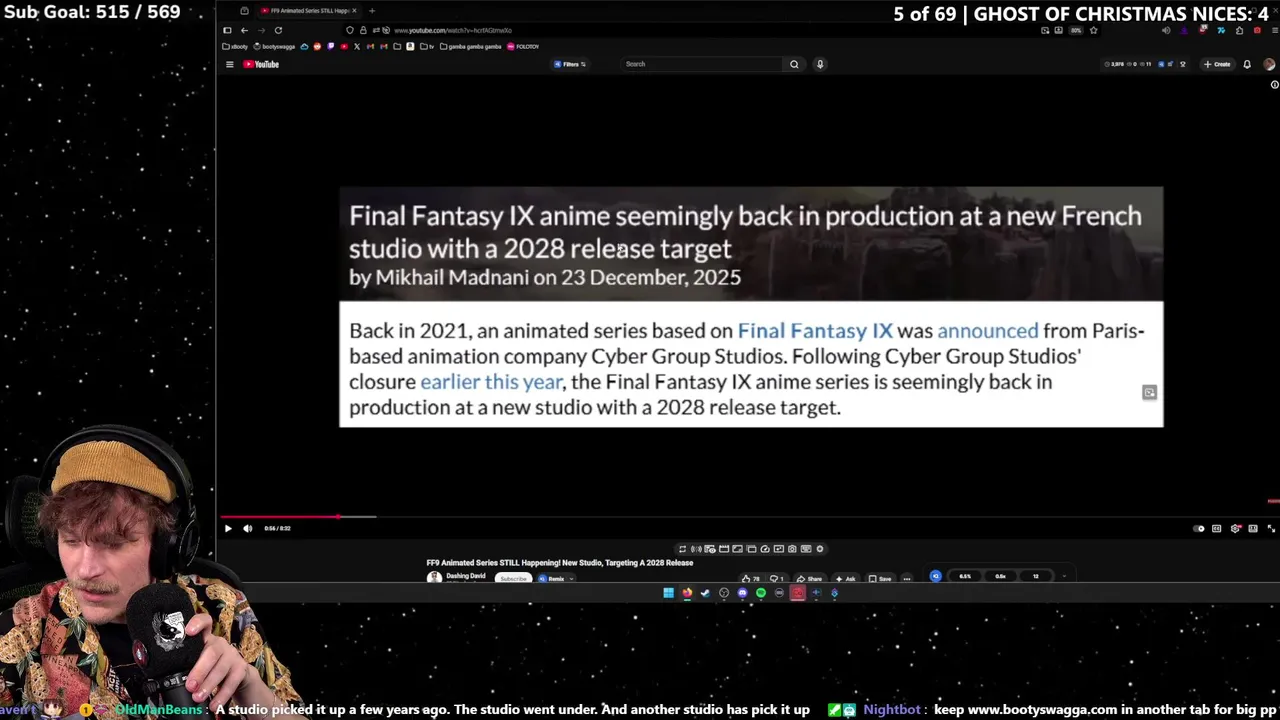Screen dimensions: 1280x720
Task: Toggle the autoplay switch in player
Action: pos(1199,528)
